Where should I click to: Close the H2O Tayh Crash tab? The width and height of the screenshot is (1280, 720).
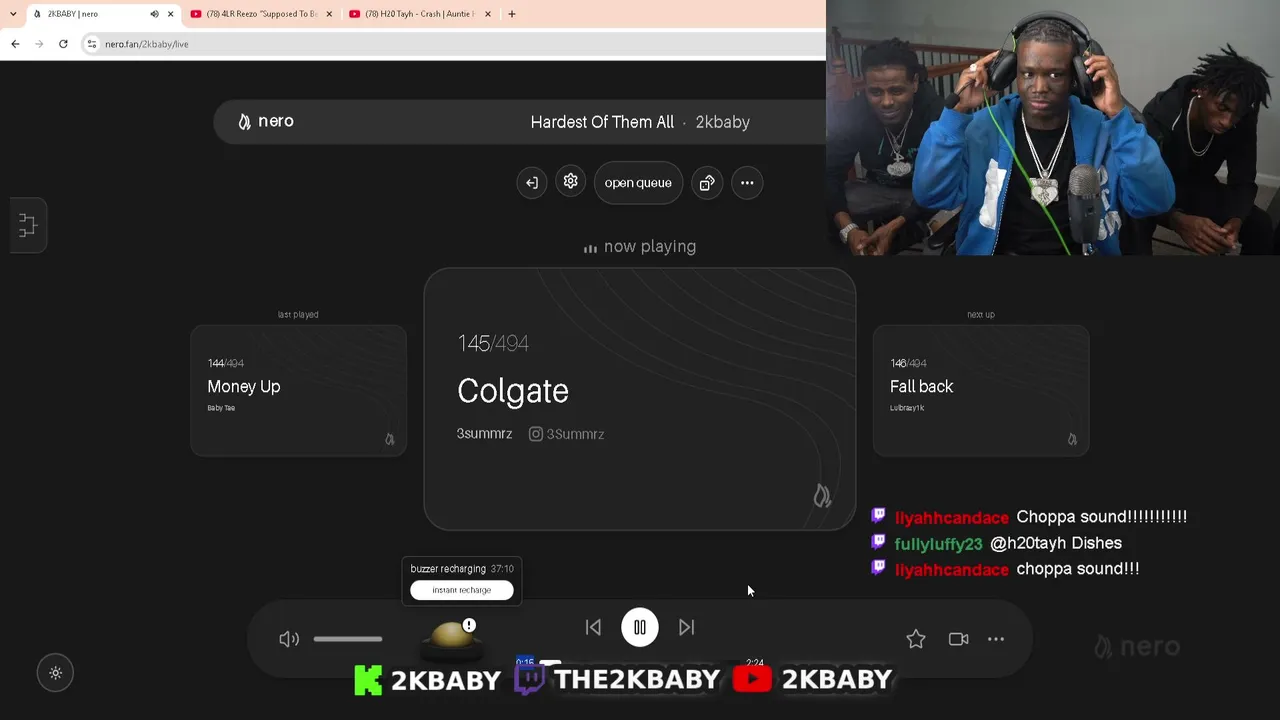(488, 14)
